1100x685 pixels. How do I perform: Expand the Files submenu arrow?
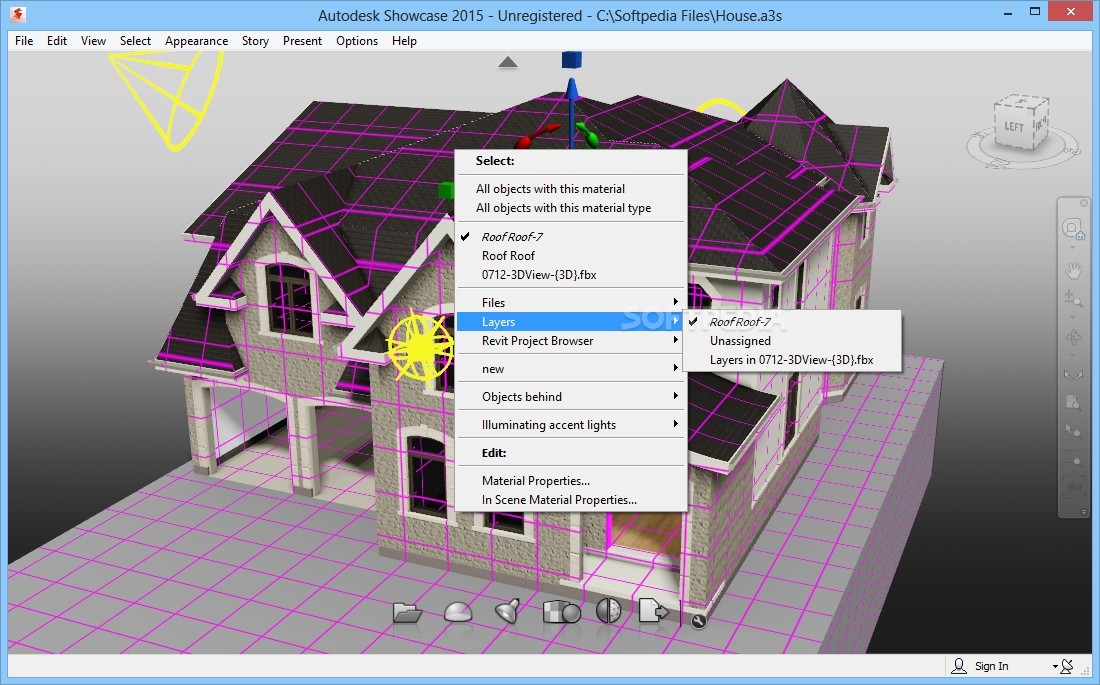coord(676,302)
